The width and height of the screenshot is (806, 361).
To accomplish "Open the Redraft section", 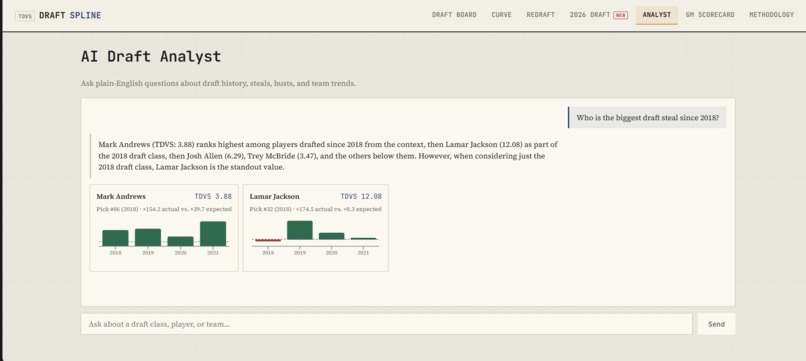I will point(540,15).
